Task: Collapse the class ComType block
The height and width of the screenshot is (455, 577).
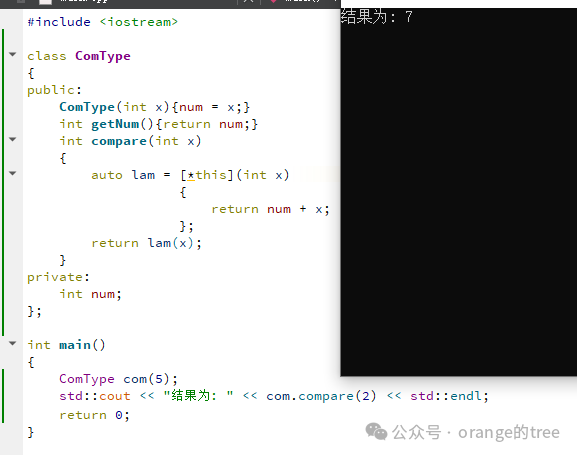Action: click(13, 54)
